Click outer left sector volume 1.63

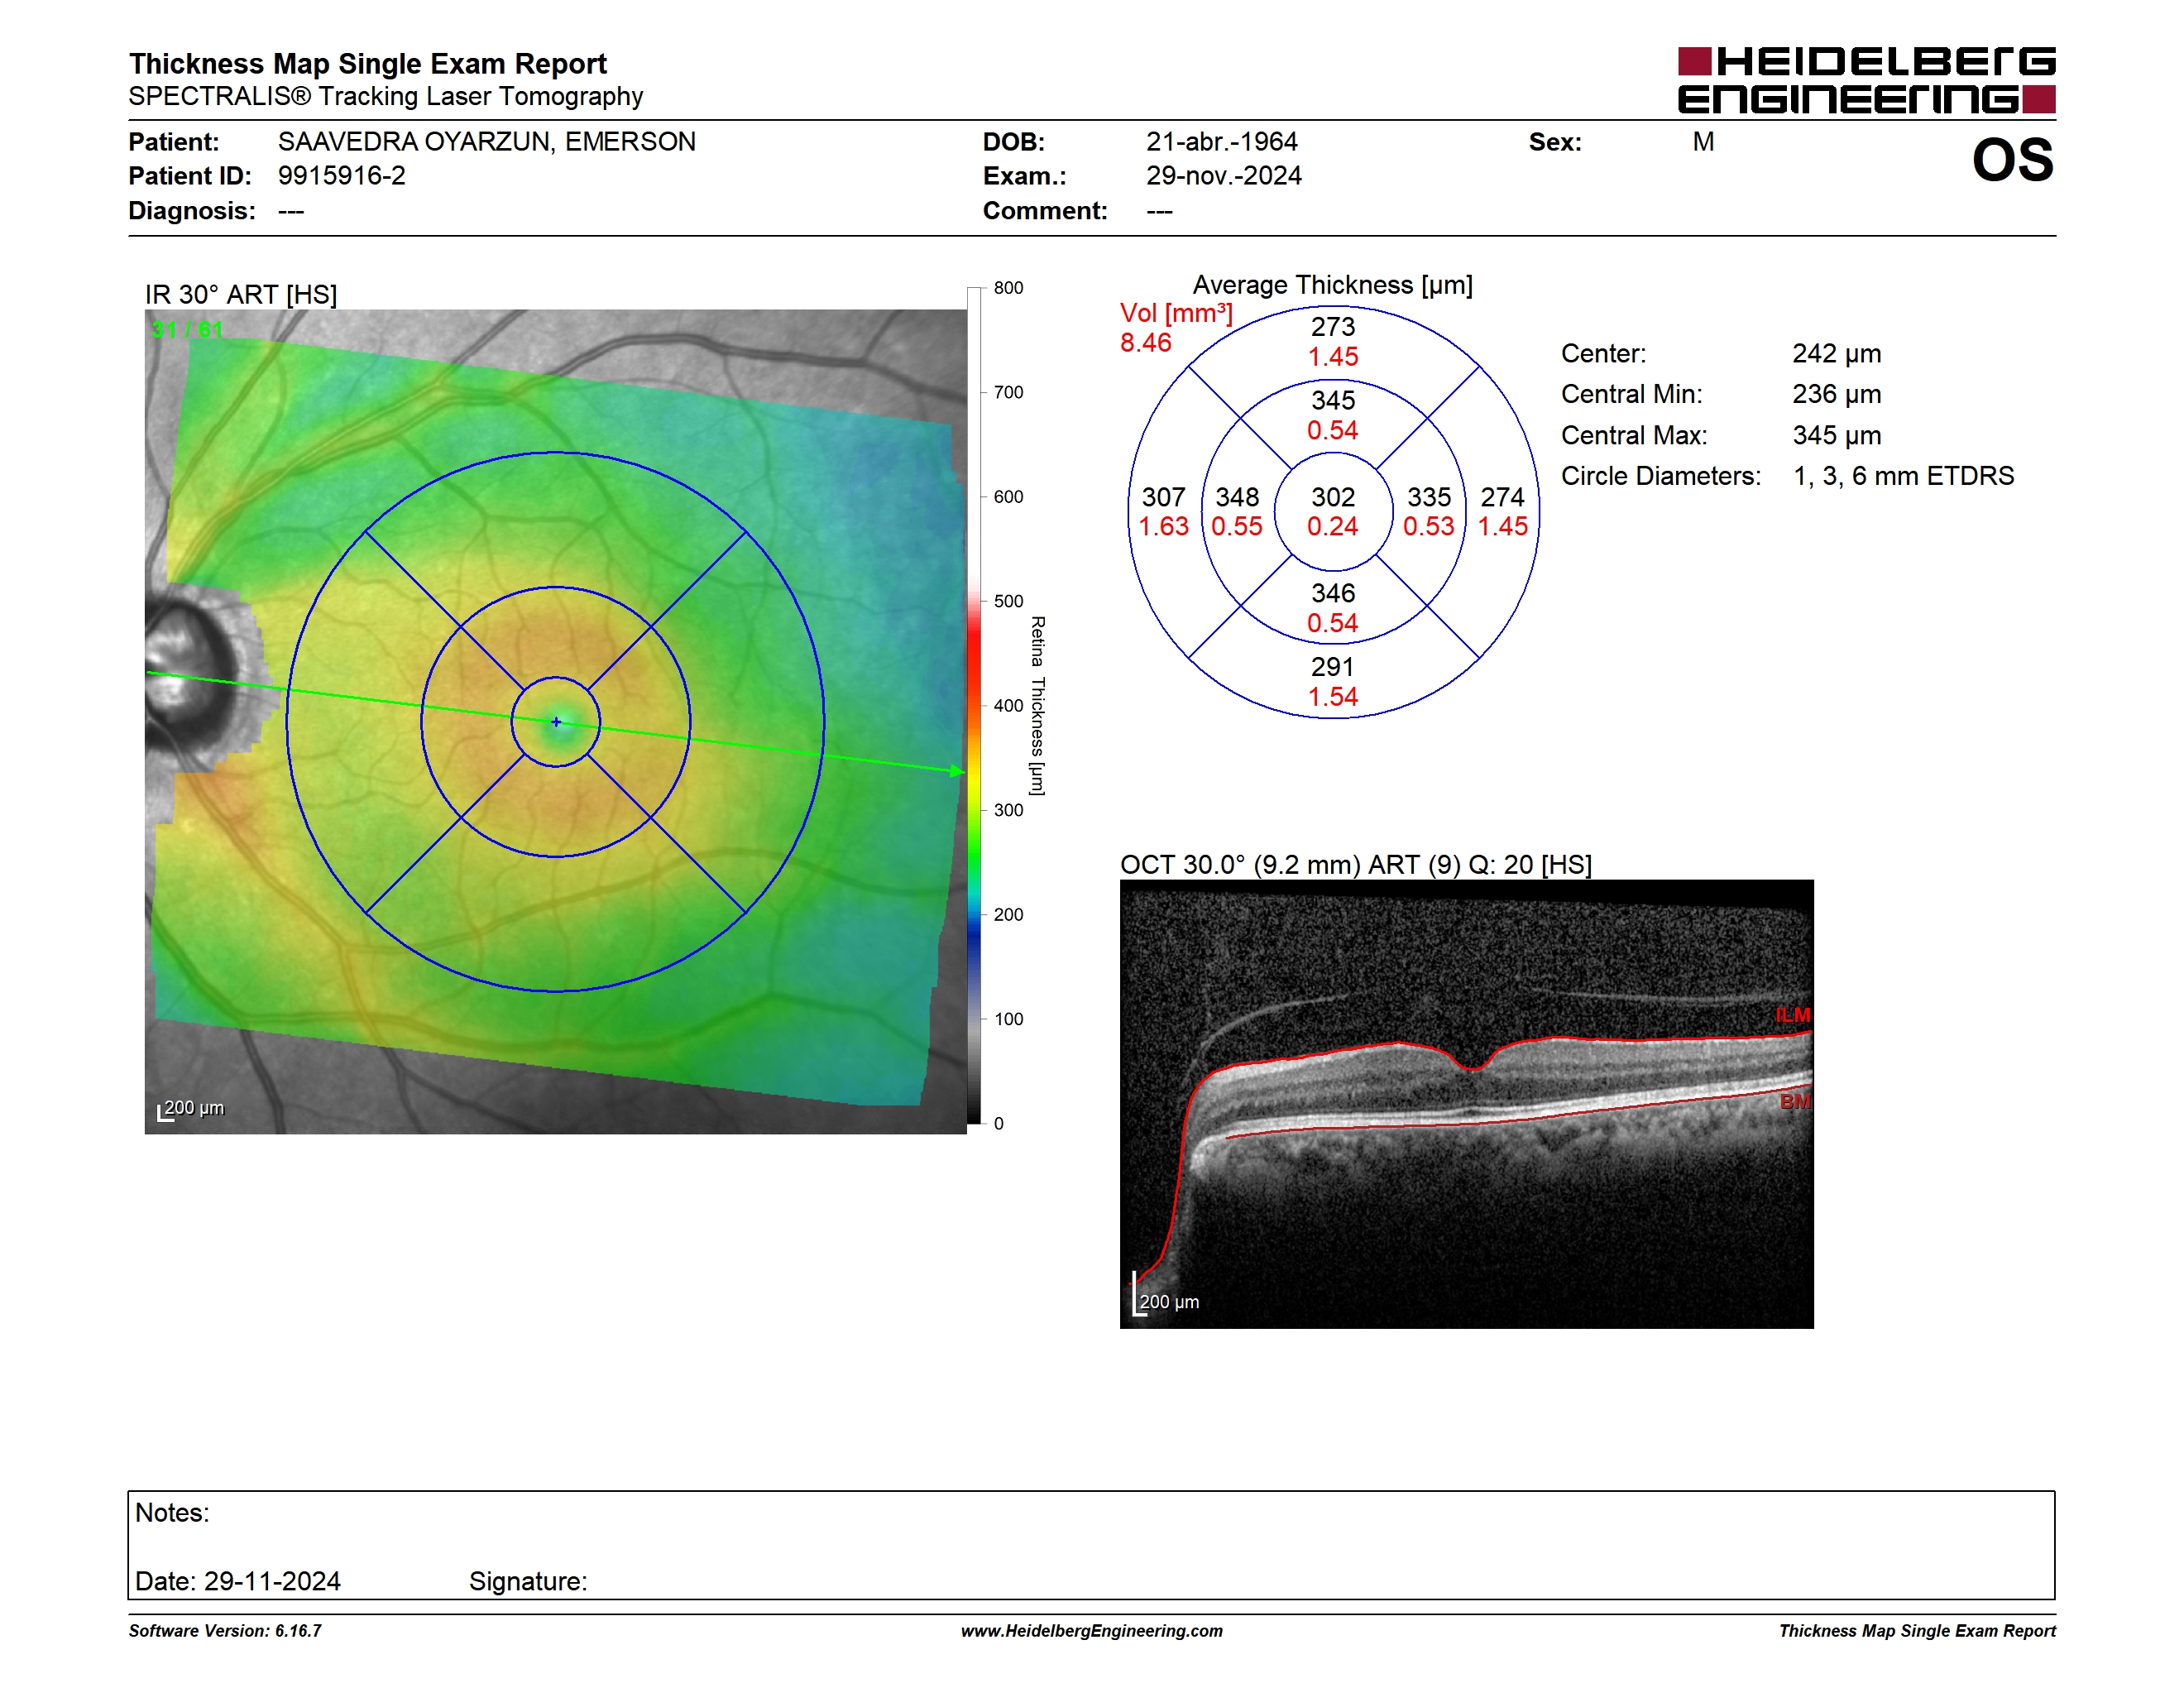coord(1164,527)
